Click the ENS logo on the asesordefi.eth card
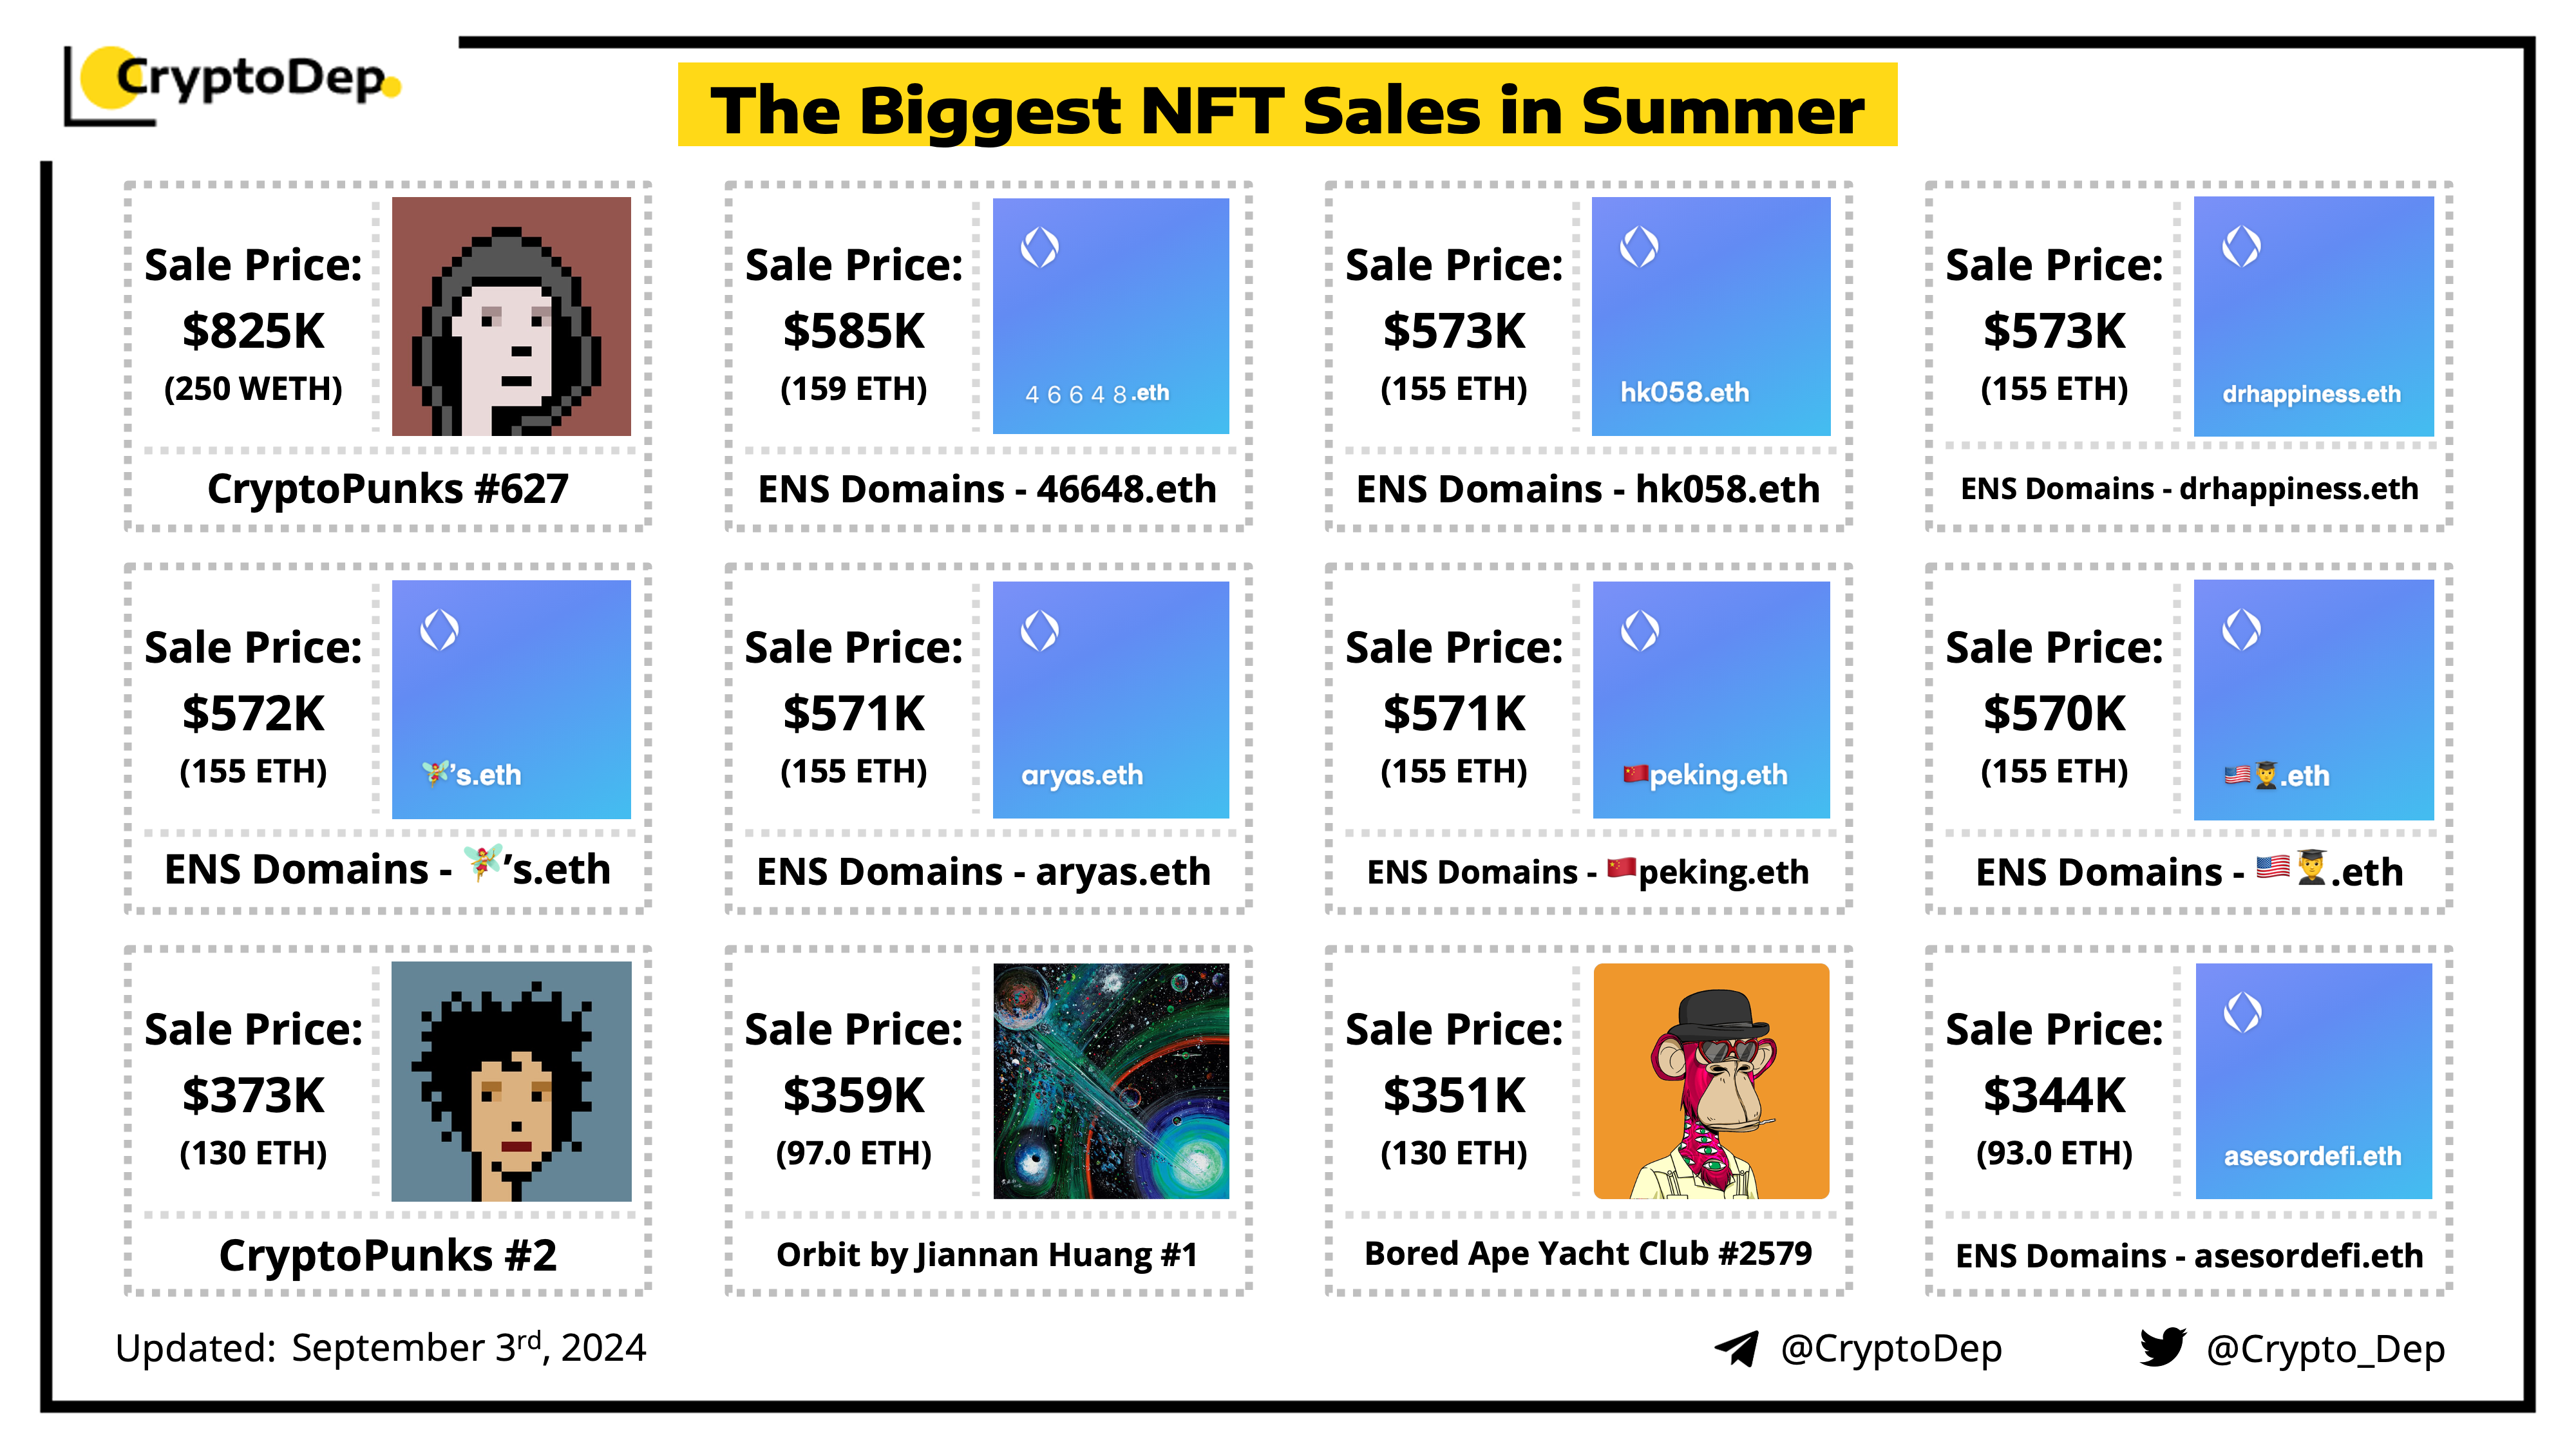Screen dimensions: 2576x1449 (2242, 1012)
